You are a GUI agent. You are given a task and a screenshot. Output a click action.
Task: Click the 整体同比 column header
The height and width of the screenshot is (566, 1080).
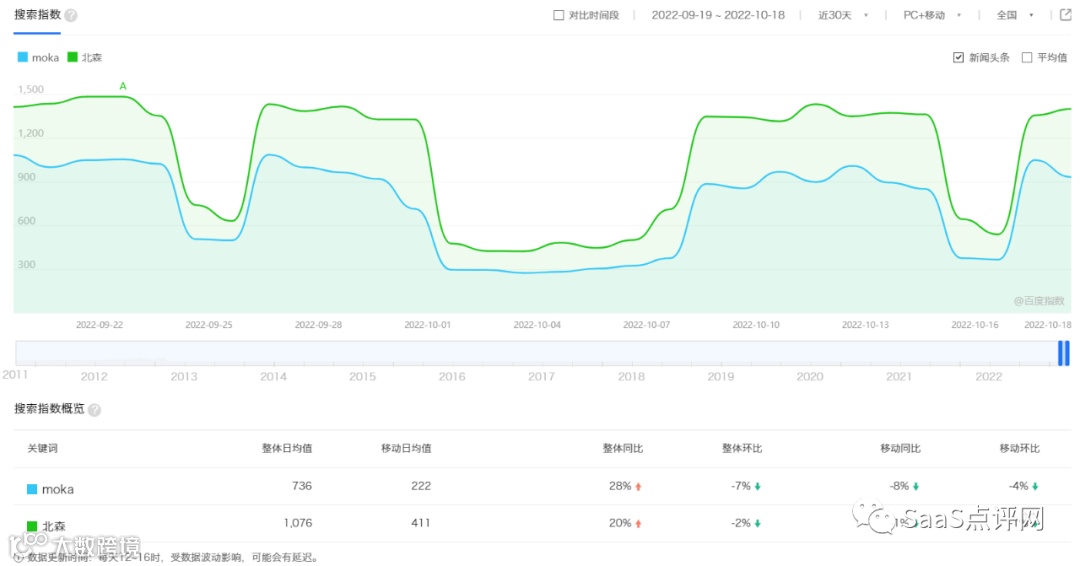coord(623,448)
